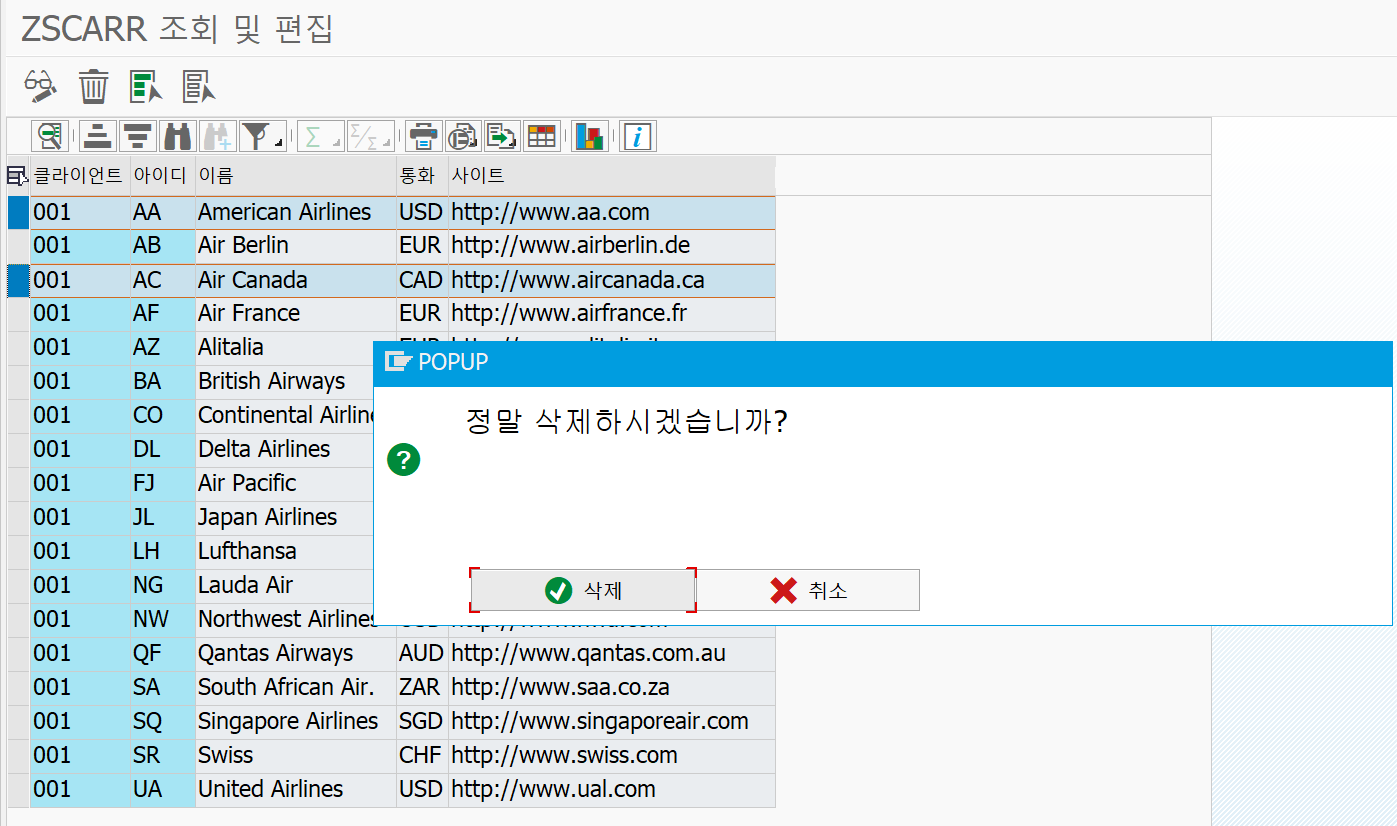This screenshot has height=826, width=1397.
Task: Click the sigma Total icon
Action: pyautogui.click(x=314, y=135)
